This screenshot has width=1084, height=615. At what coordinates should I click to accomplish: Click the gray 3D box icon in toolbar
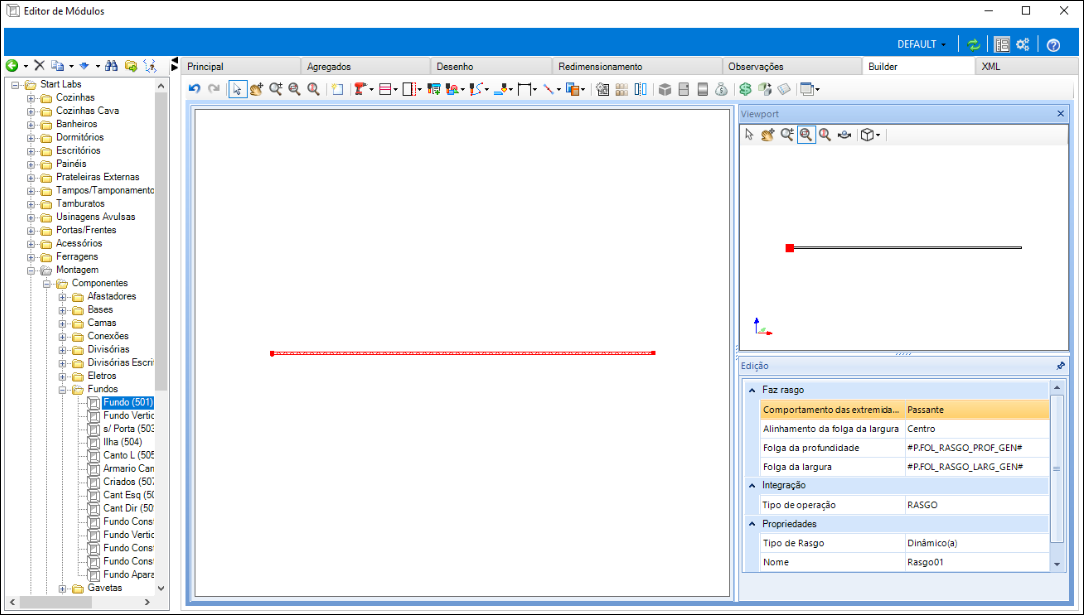point(665,89)
